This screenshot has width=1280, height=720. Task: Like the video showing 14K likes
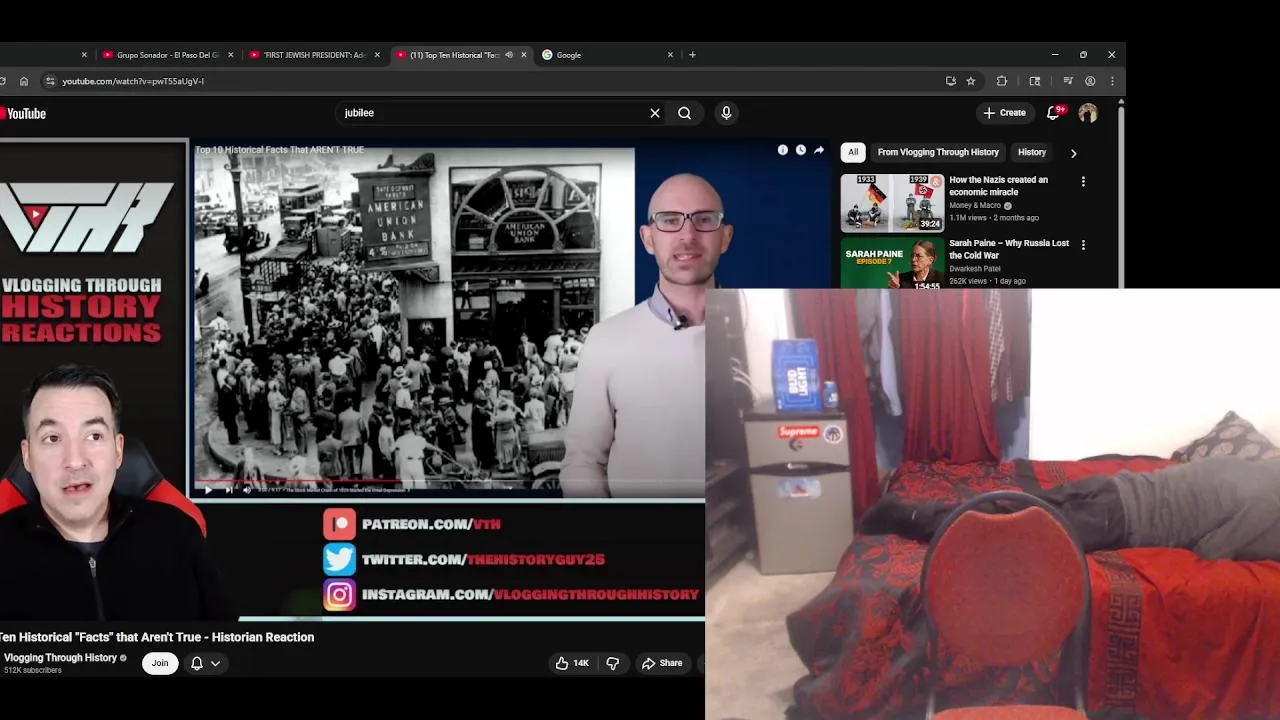pyautogui.click(x=573, y=663)
